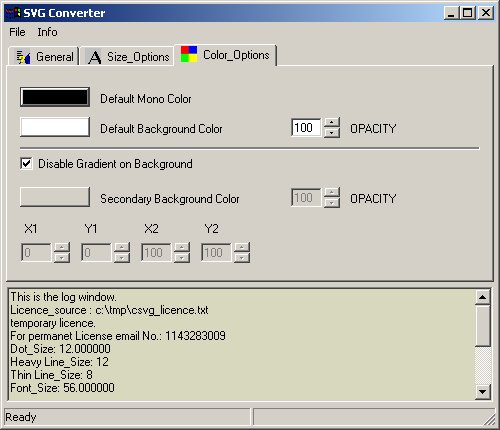
Task: Click the 'Secondary Background Color' label
Action: (170, 199)
